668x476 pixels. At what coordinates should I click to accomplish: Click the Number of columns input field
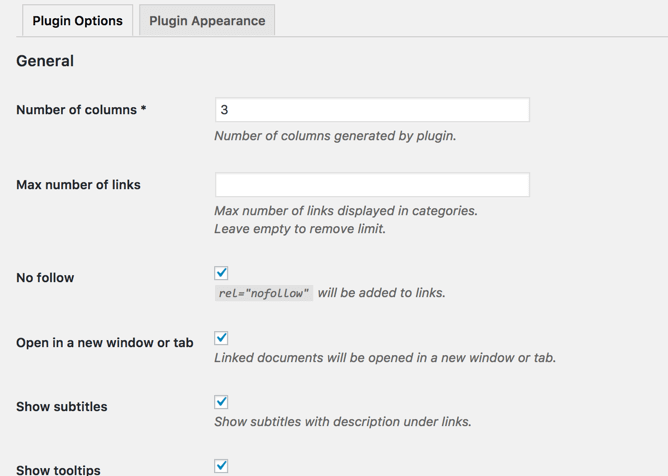point(372,110)
